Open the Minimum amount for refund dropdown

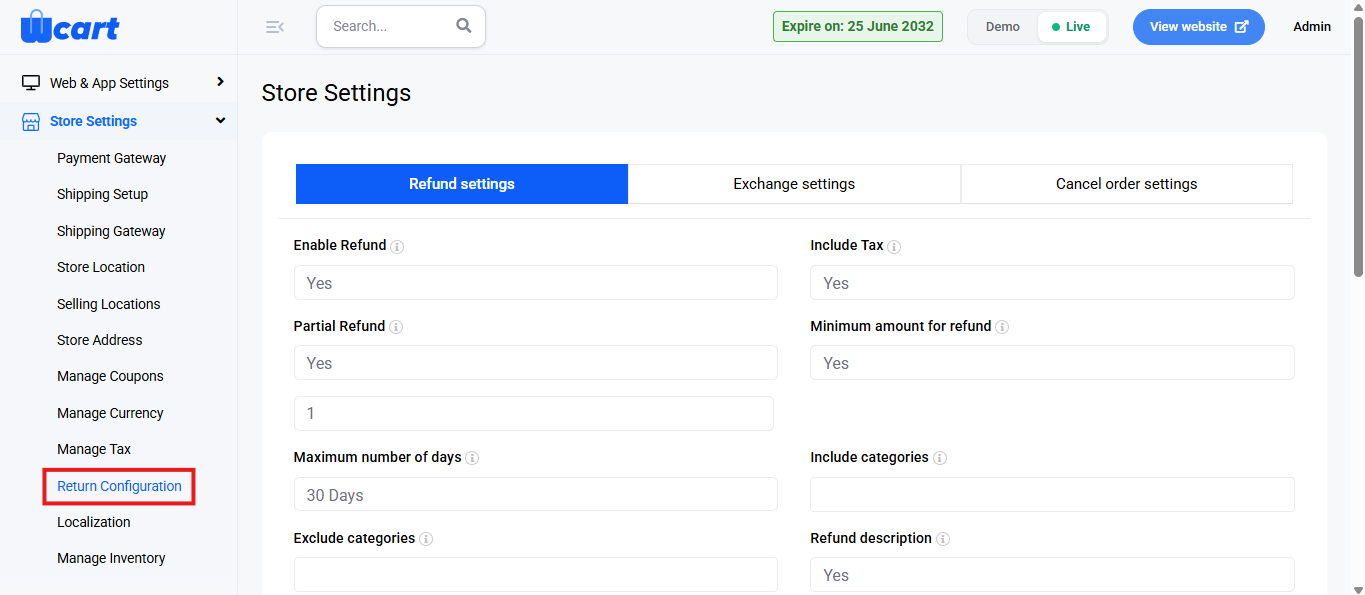(x=1052, y=363)
